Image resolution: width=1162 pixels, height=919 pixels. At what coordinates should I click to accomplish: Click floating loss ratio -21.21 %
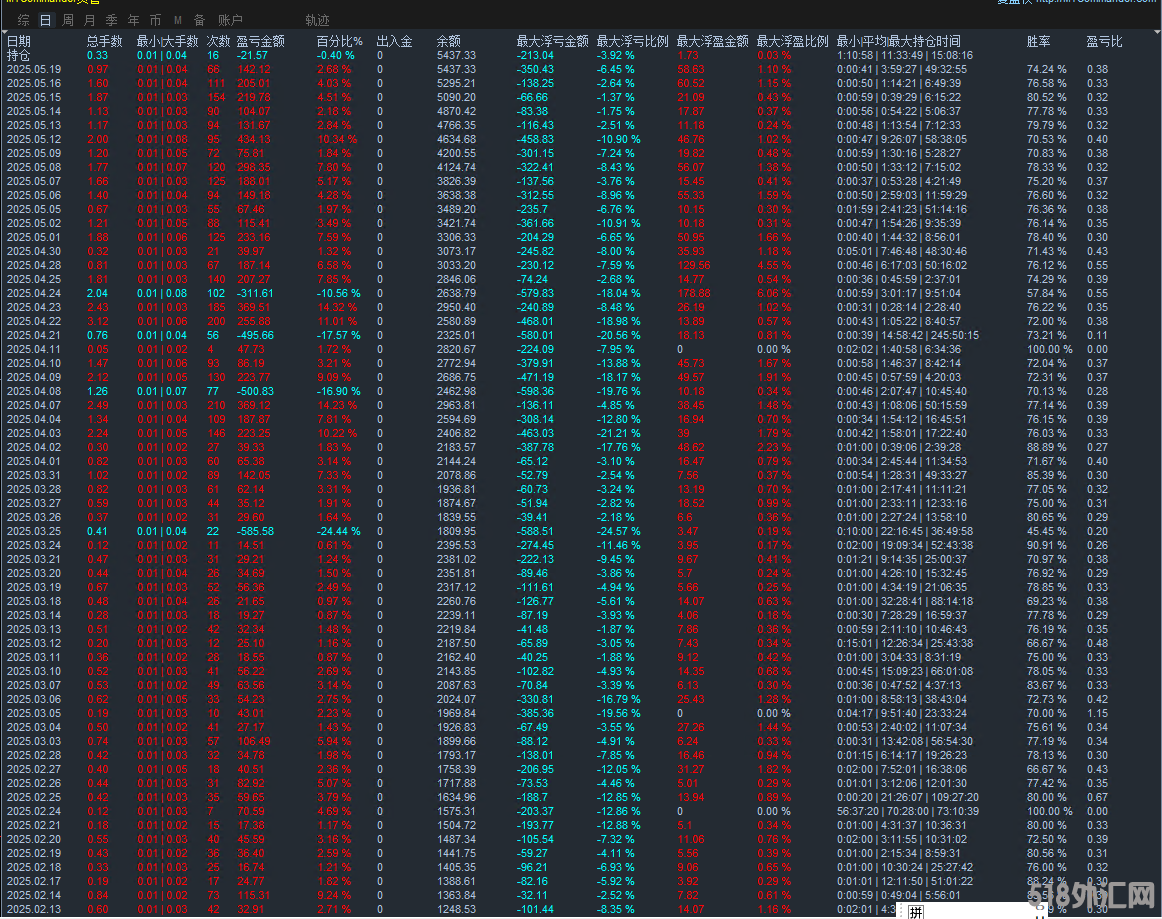(619, 434)
